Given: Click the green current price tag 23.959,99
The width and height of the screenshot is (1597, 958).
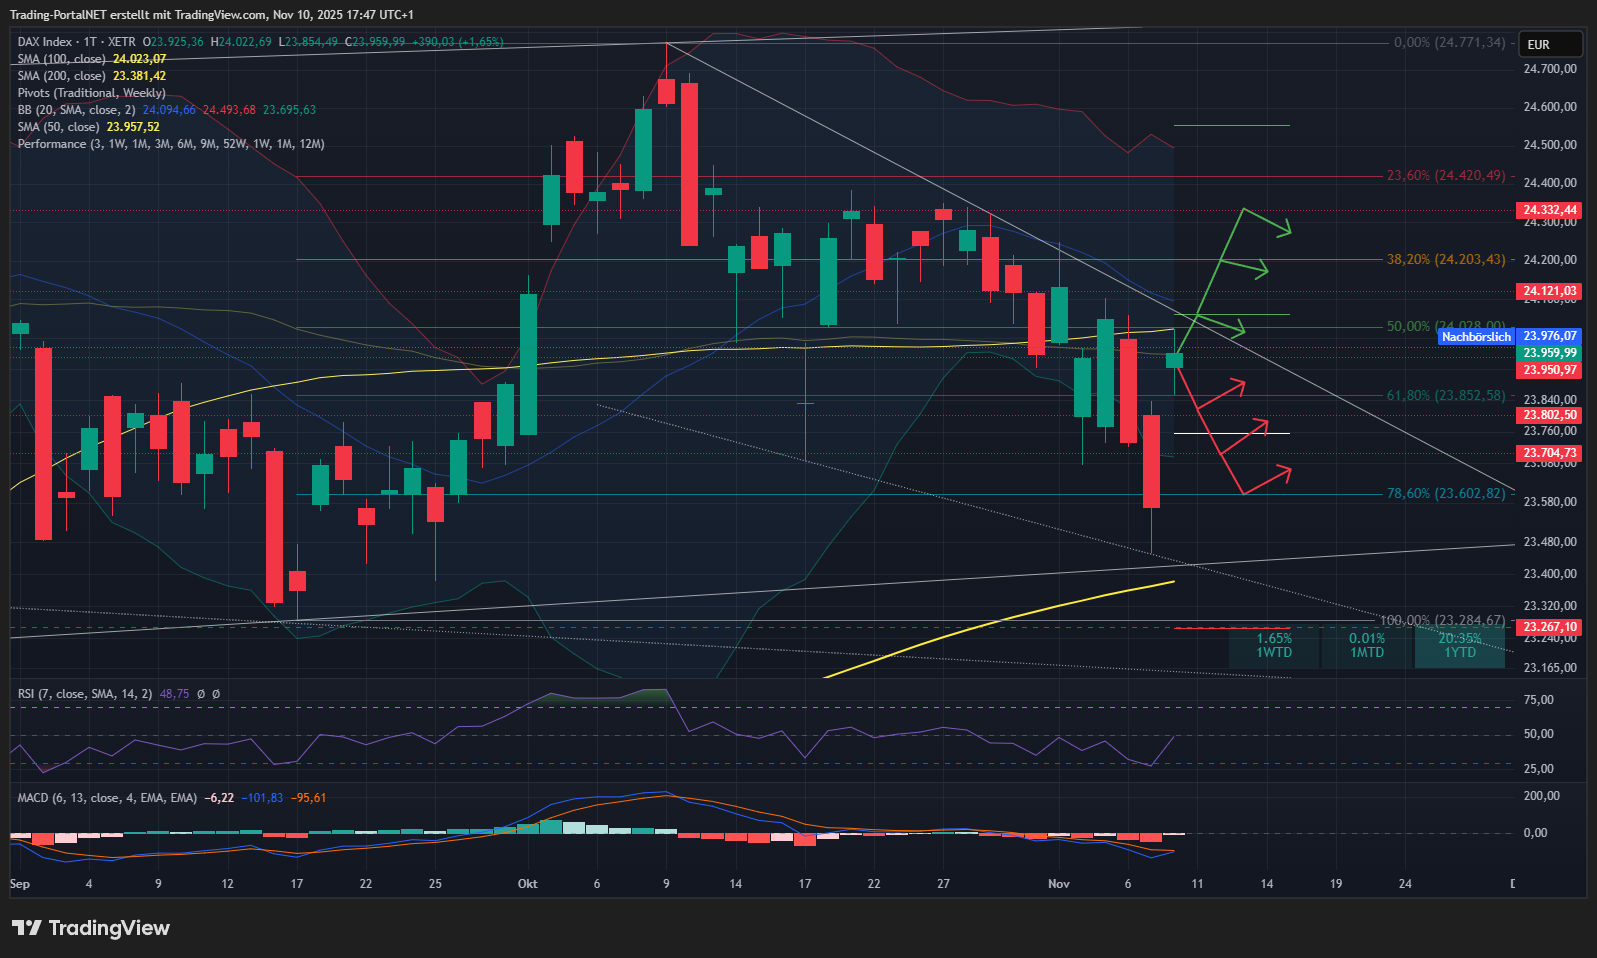Looking at the screenshot, I should coord(1549,353).
